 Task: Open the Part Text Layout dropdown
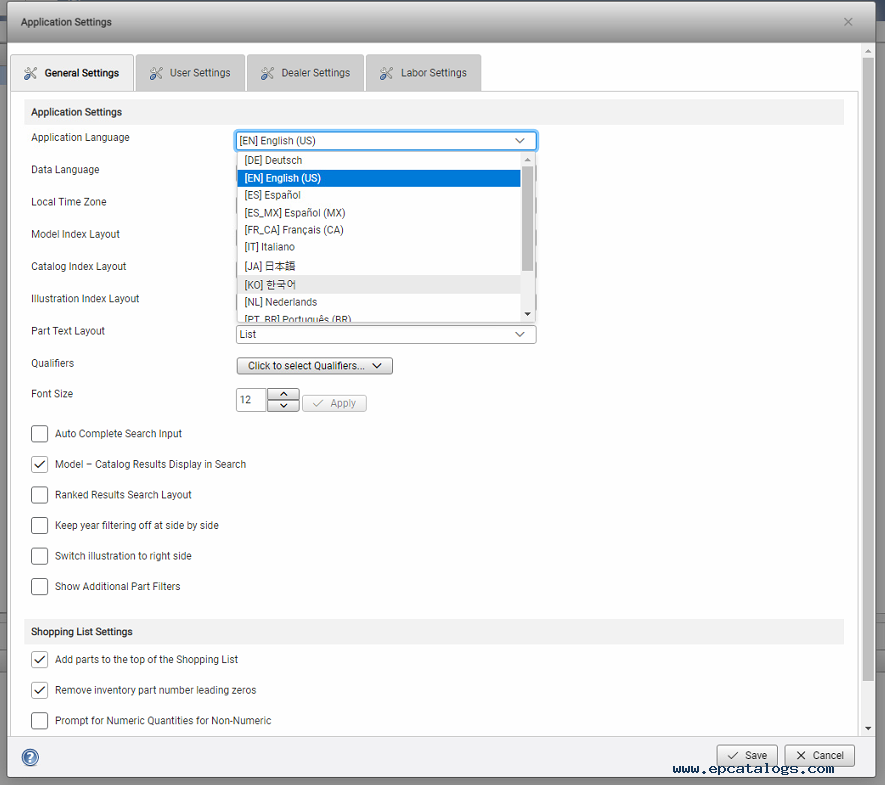pyautogui.click(x=386, y=334)
